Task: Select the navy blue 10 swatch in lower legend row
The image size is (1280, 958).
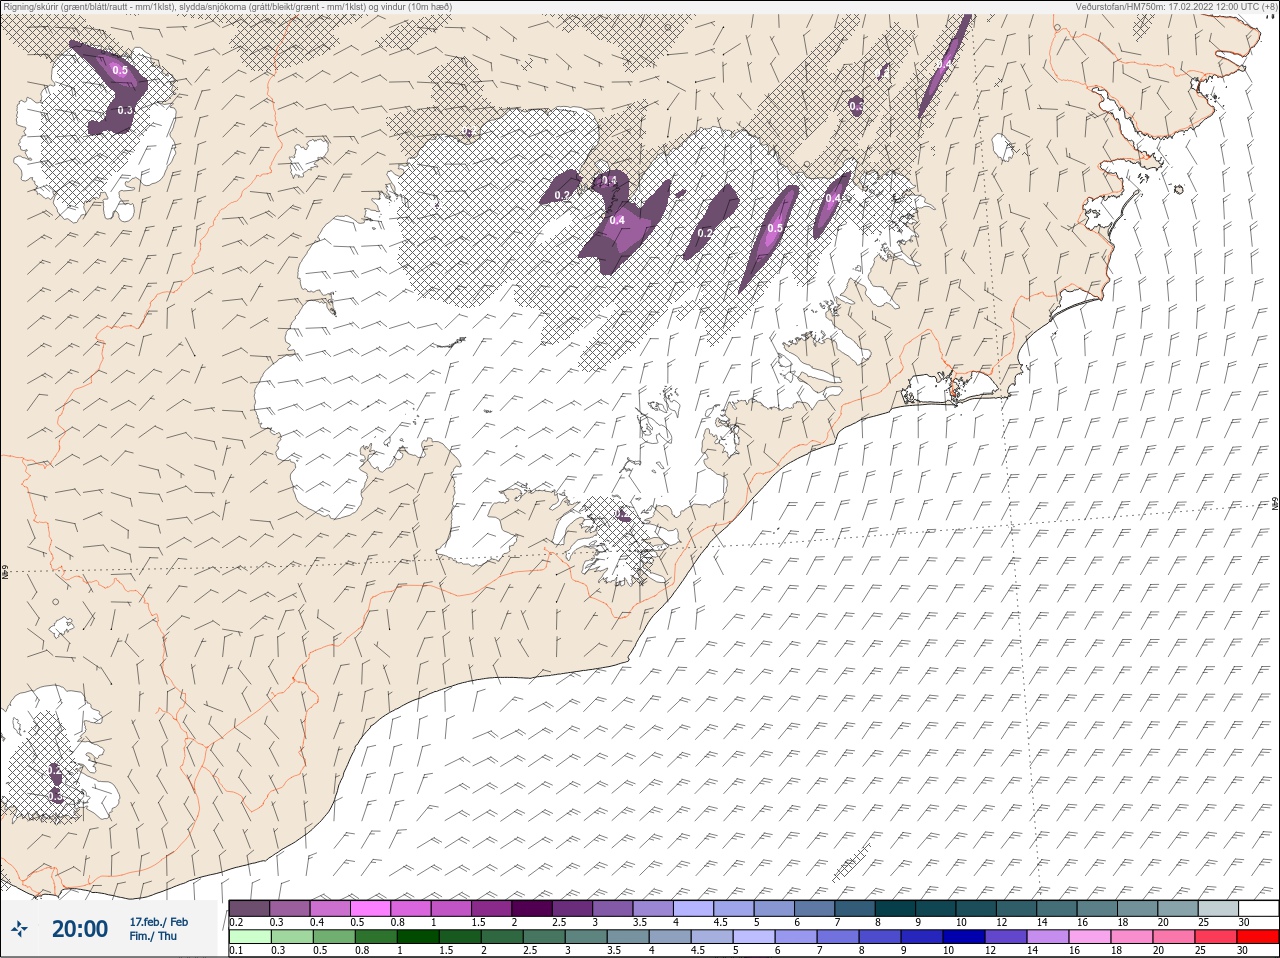Action: [963, 937]
